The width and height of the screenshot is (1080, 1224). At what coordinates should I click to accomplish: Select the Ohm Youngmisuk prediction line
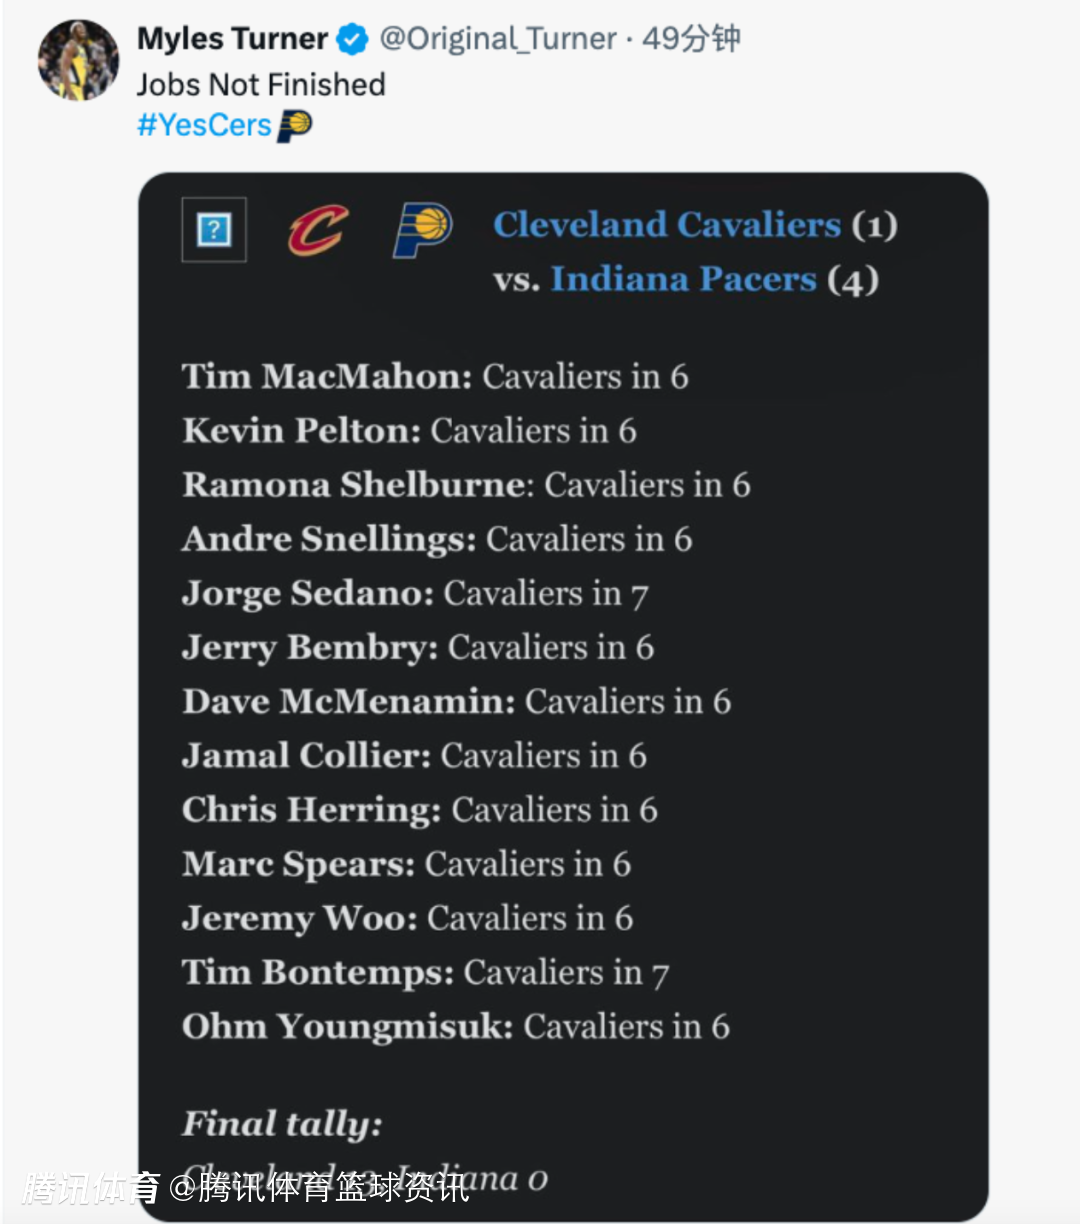click(456, 1027)
